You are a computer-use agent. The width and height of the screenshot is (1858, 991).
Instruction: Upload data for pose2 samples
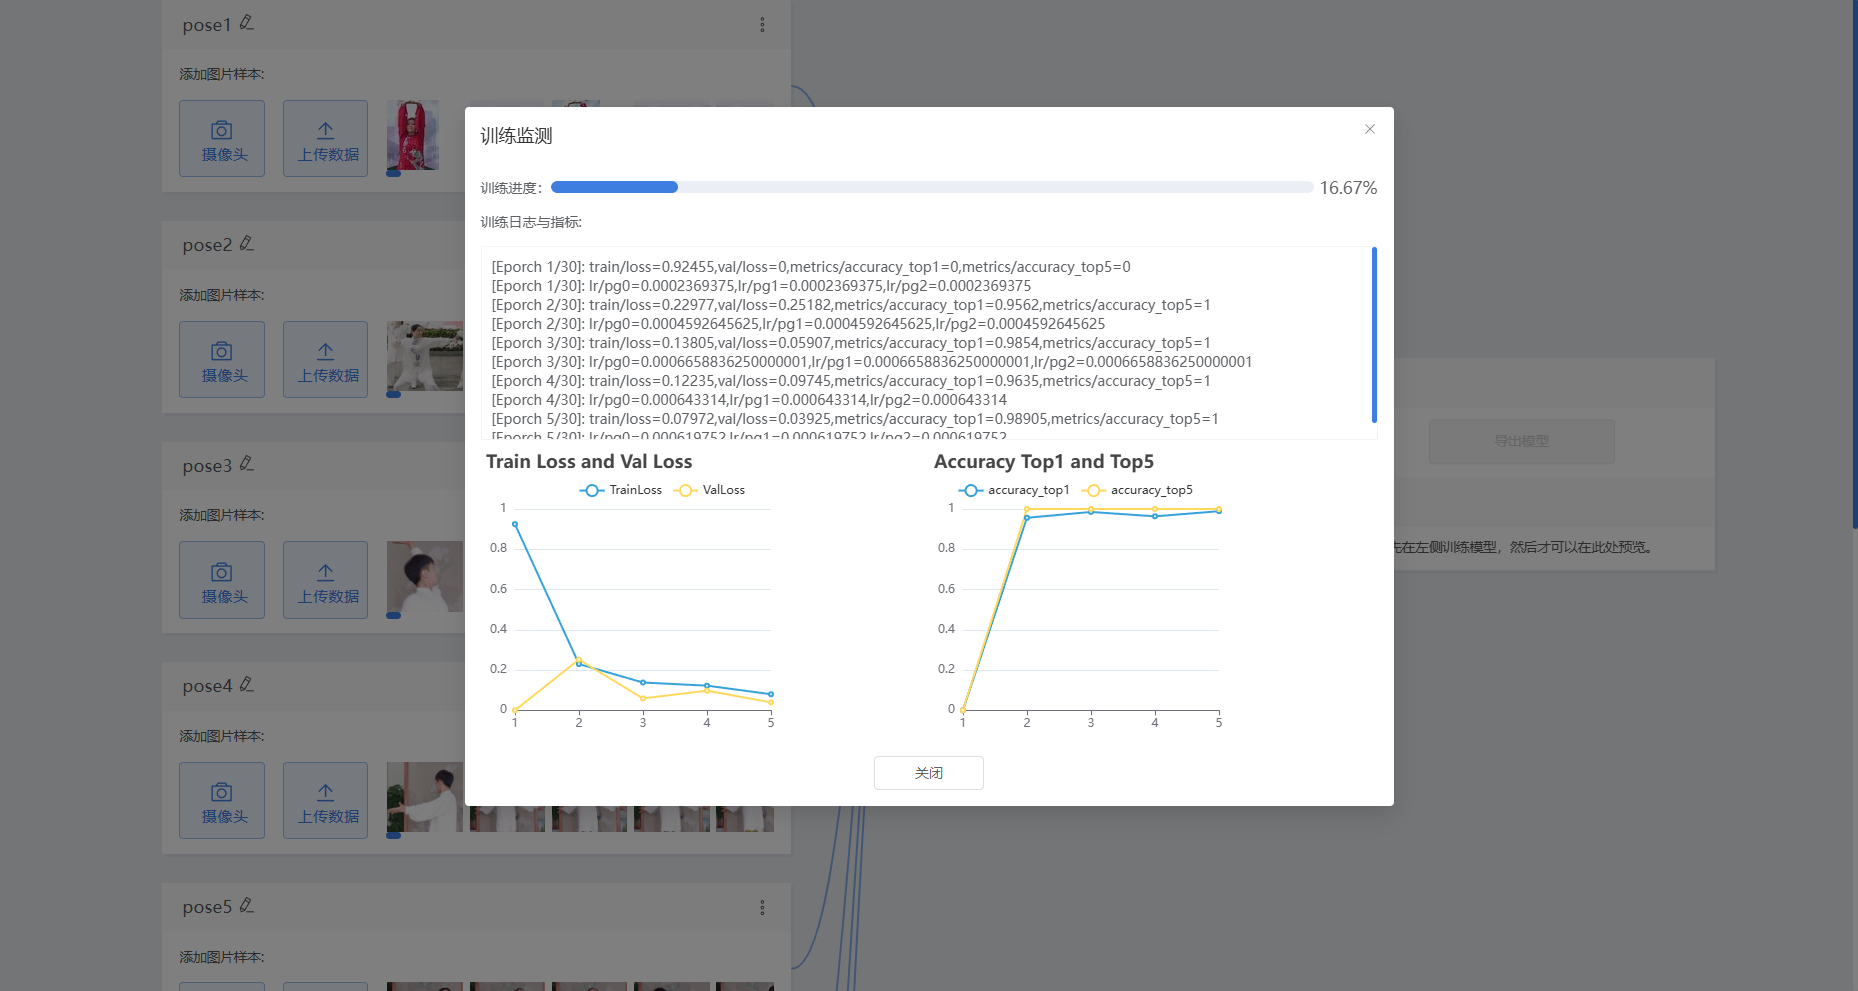(x=326, y=360)
